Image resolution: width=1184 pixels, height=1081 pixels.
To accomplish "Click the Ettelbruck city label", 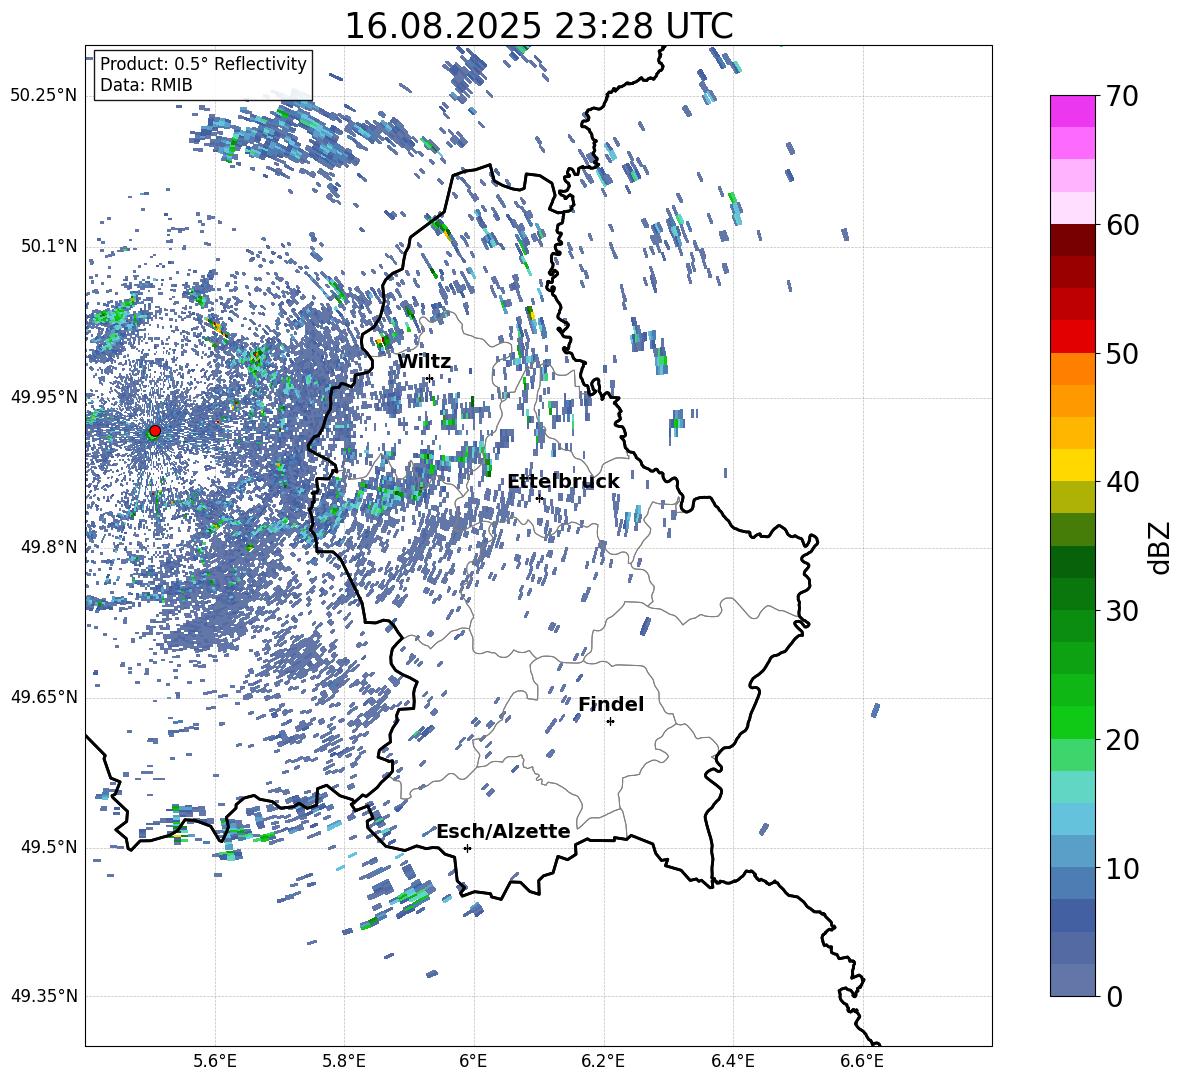I will click(x=563, y=482).
